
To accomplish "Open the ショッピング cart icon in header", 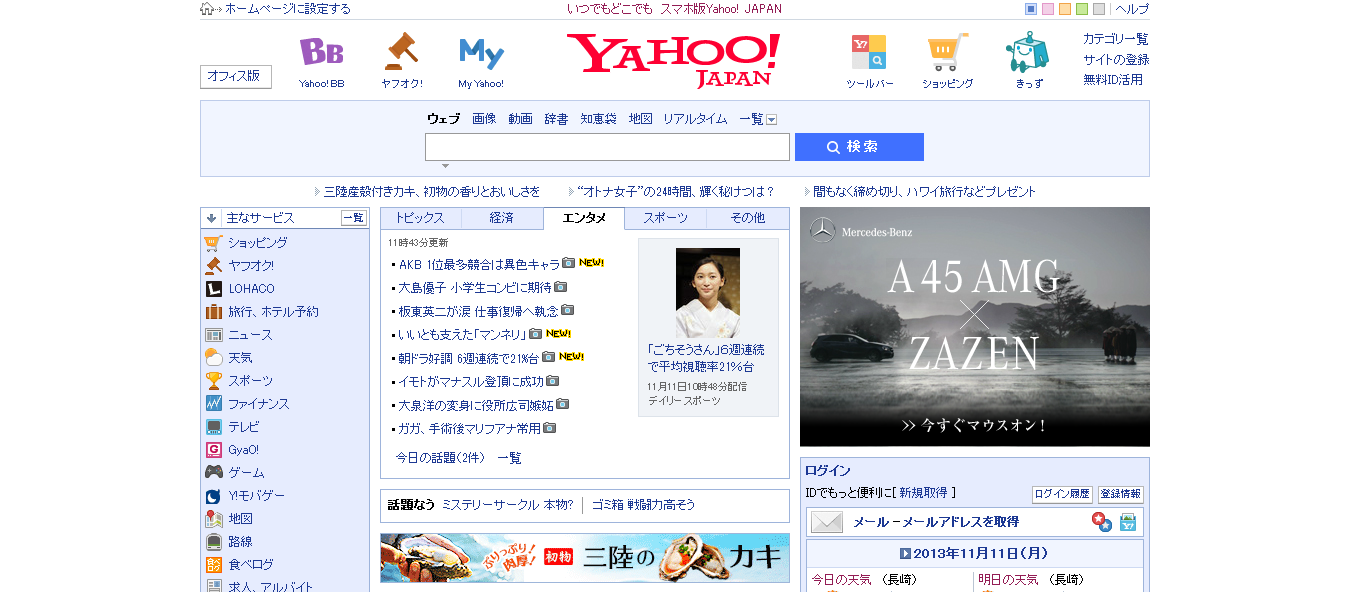I will tap(947, 52).
